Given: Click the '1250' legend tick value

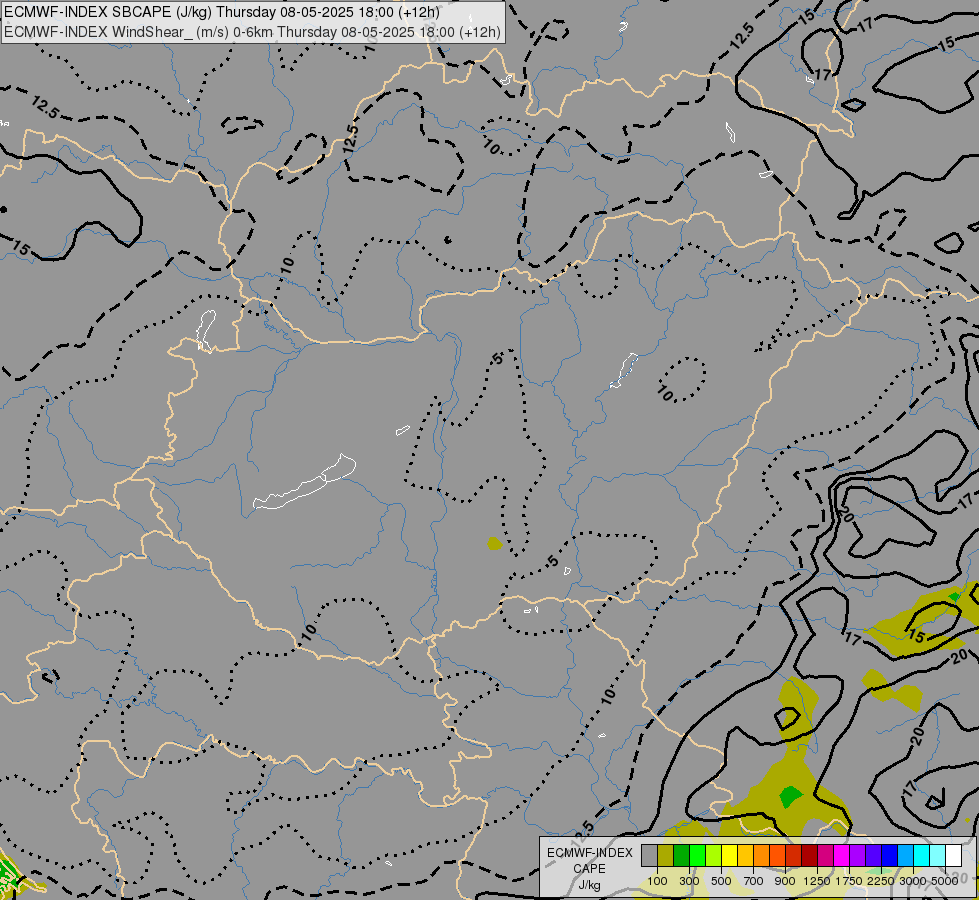Looking at the screenshot, I should pos(817,881).
